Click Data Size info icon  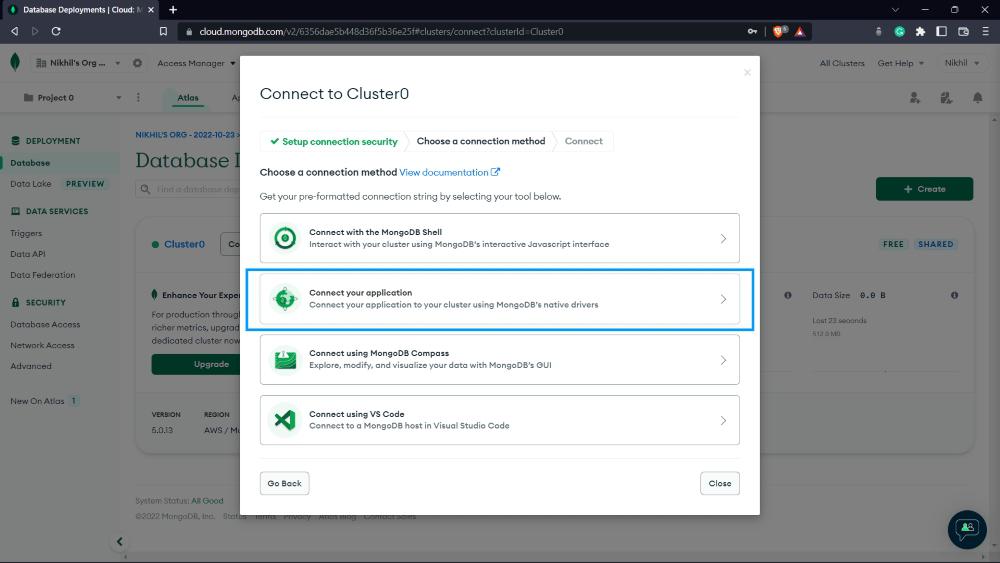click(954, 295)
